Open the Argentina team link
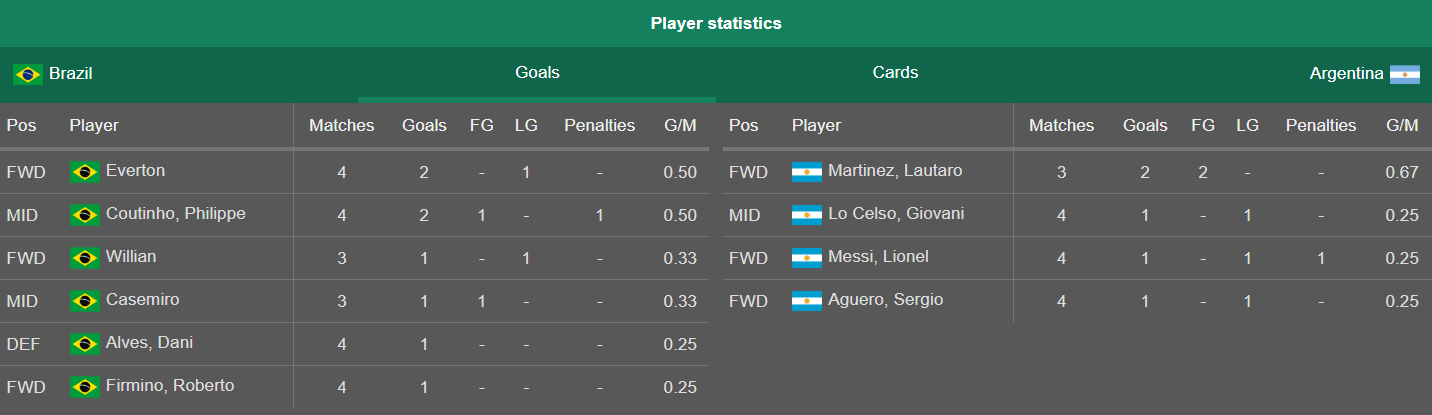The width and height of the screenshot is (1432, 415). point(1346,74)
